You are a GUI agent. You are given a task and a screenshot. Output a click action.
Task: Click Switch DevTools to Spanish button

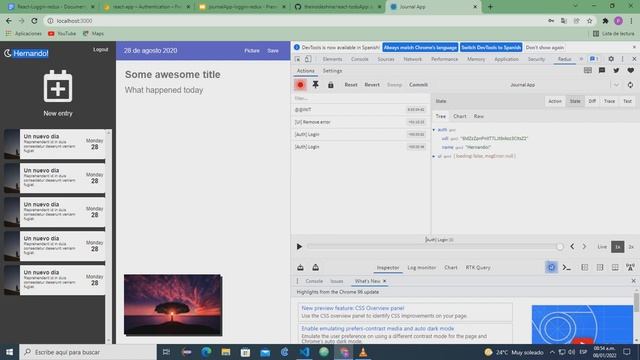click(491, 47)
